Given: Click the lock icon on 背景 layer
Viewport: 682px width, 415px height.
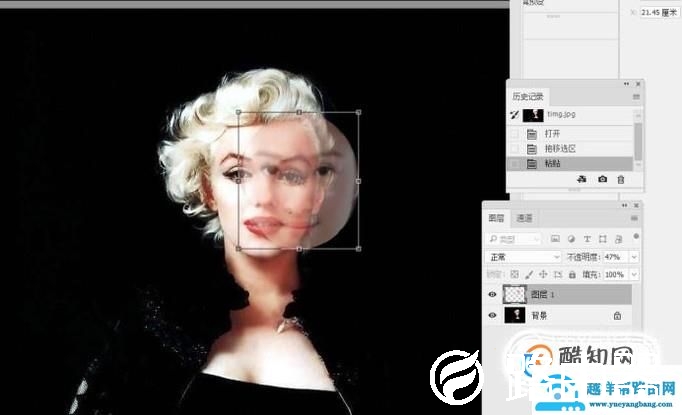Looking at the screenshot, I should (x=617, y=315).
